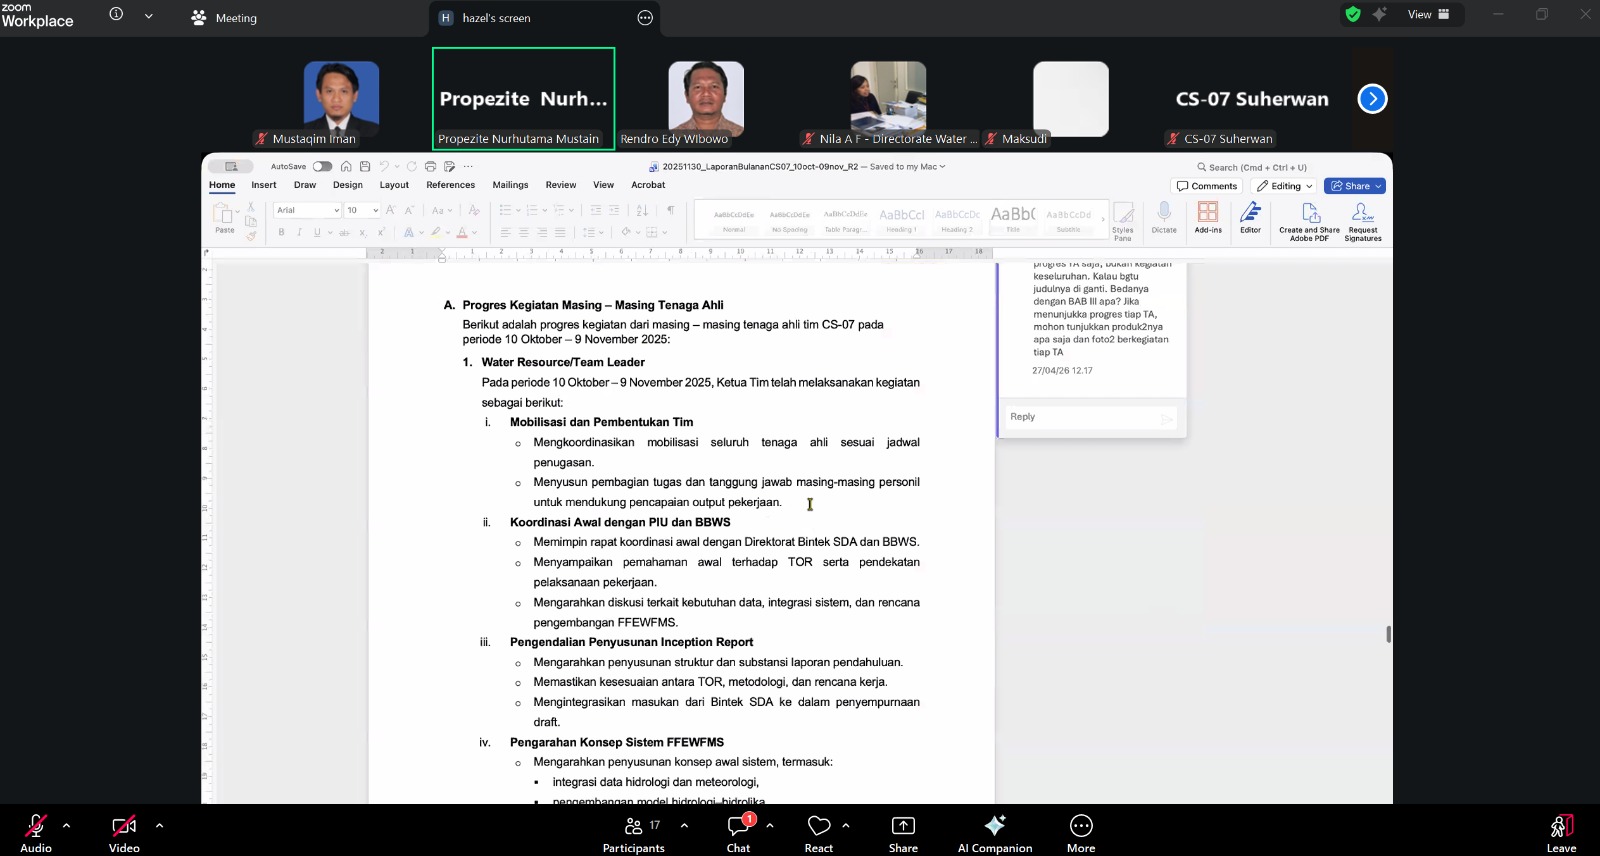The image size is (1600, 856).
Task: Open the Zoom Chat panel
Action: click(739, 833)
